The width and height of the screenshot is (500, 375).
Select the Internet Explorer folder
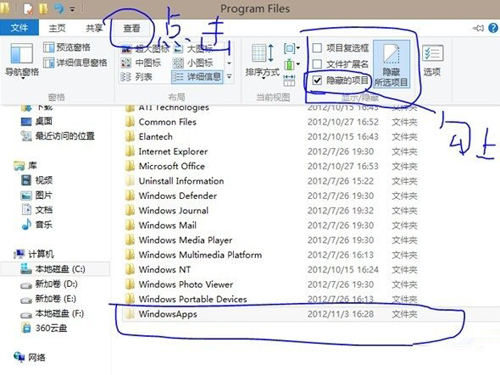(173, 151)
